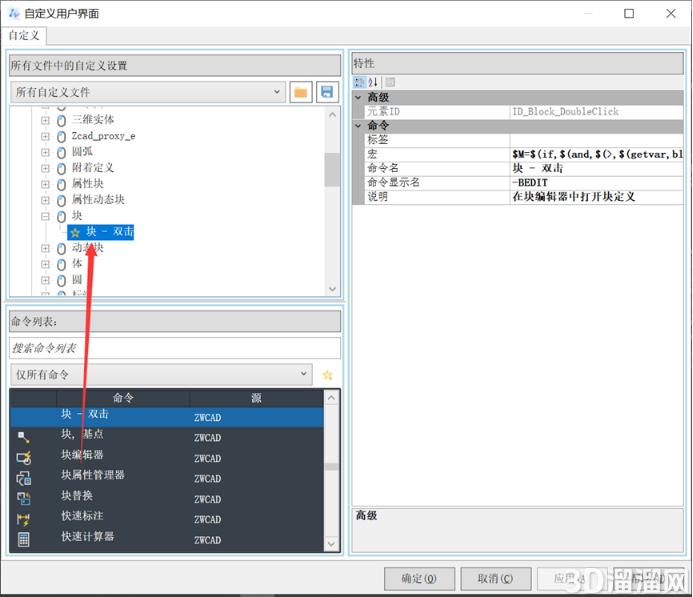Expand the 属性块 tree node
Screen dimensions: 693x597
45,184
